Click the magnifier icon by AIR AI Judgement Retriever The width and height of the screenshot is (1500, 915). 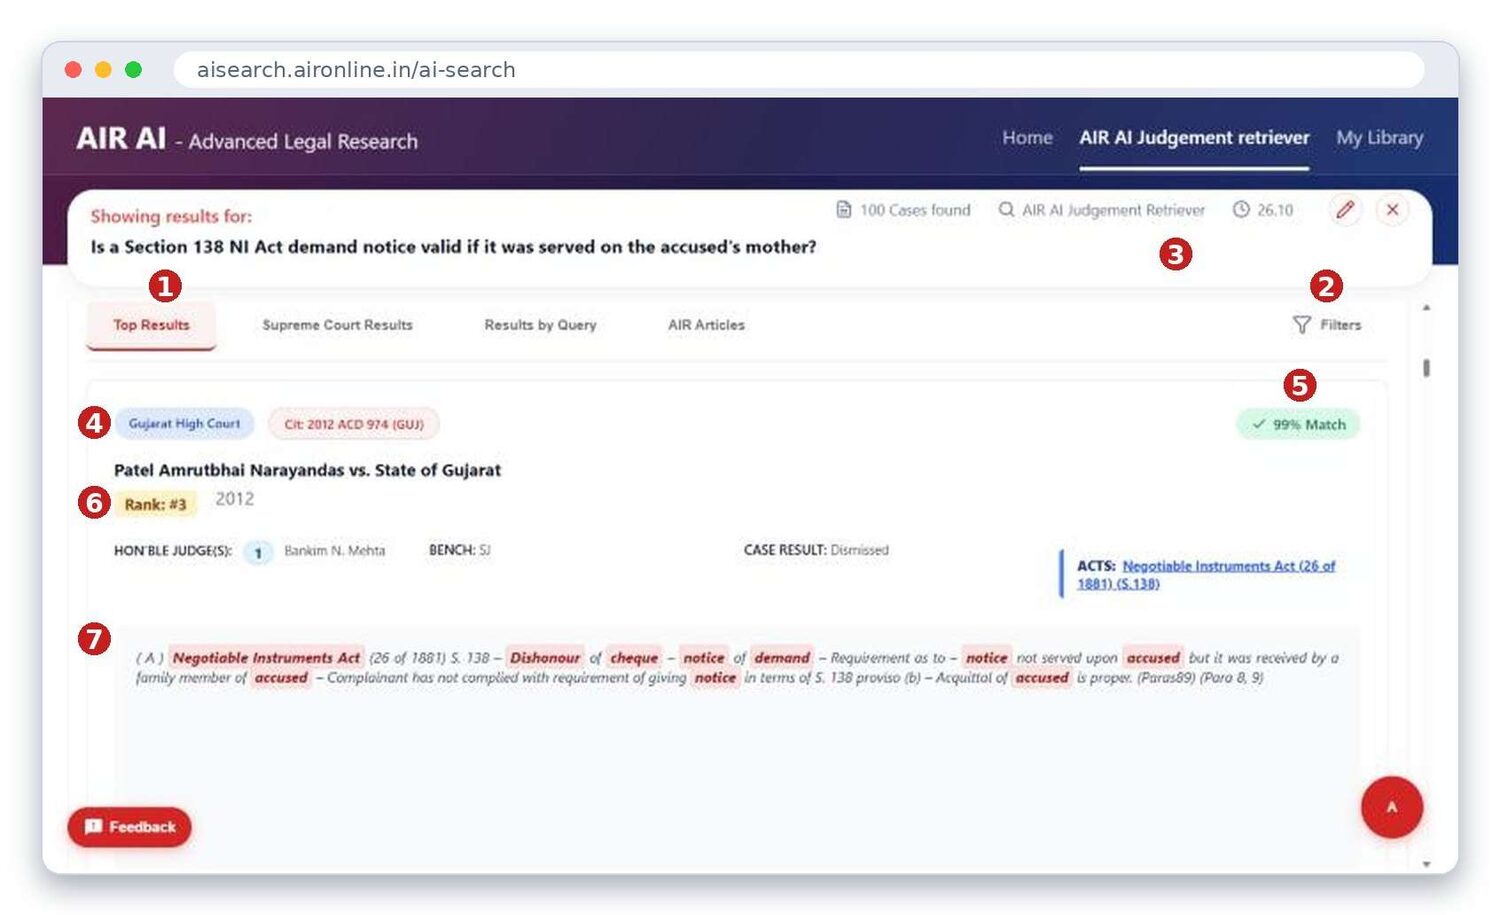coord(1006,210)
